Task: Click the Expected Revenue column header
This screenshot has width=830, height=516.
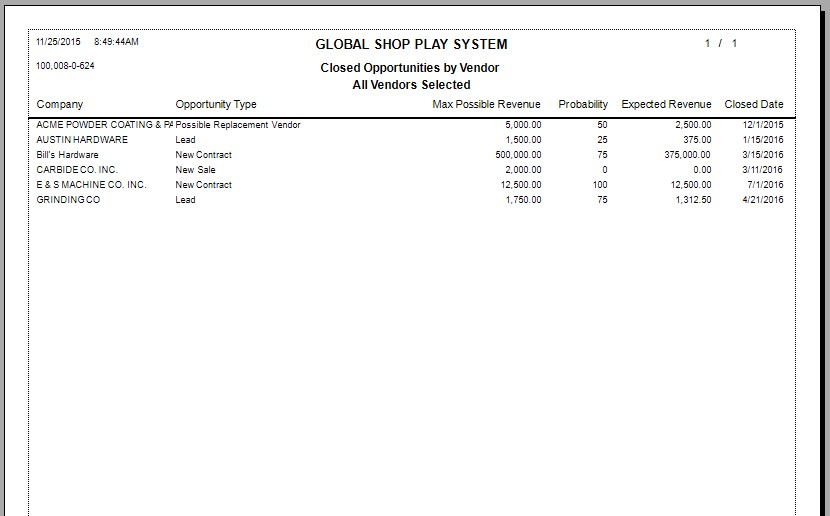Action: 666,104
